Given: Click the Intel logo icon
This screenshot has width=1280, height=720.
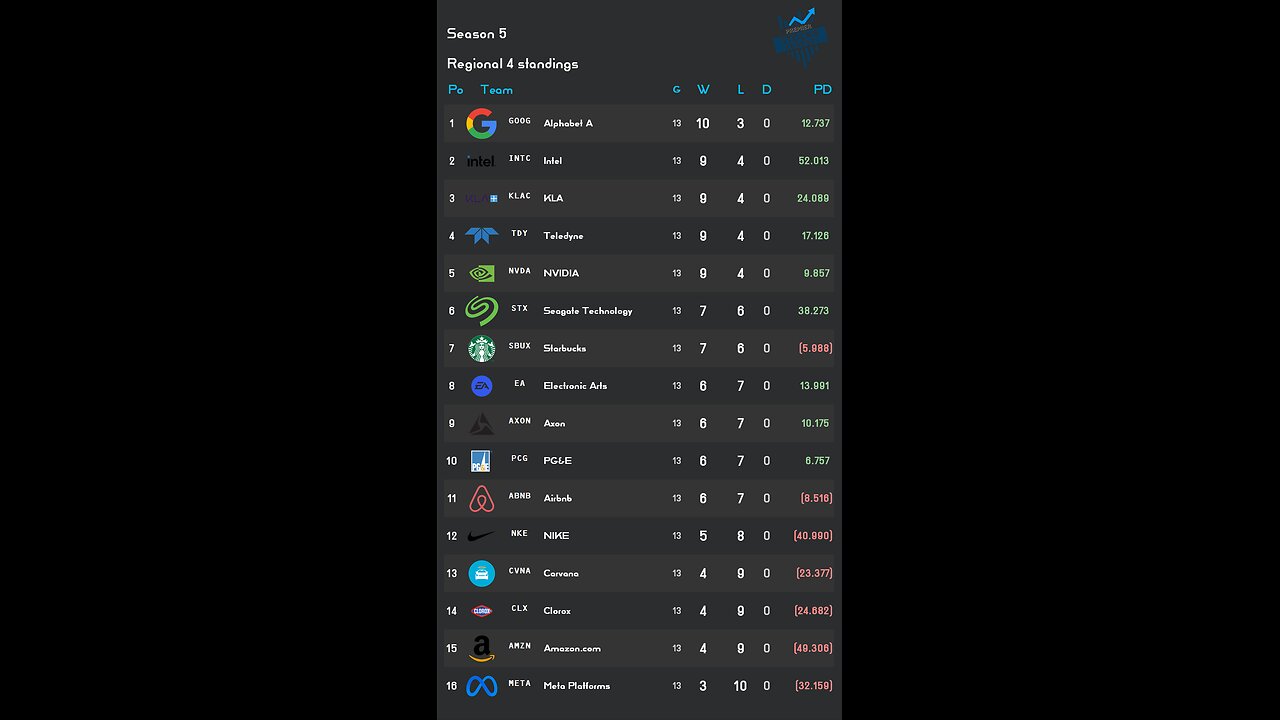Looking at the screenshot, I should [481, 161].
